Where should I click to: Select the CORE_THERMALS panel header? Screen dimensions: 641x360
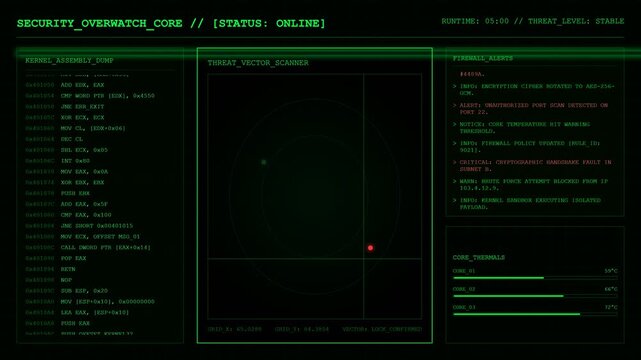tap(479, 257)
